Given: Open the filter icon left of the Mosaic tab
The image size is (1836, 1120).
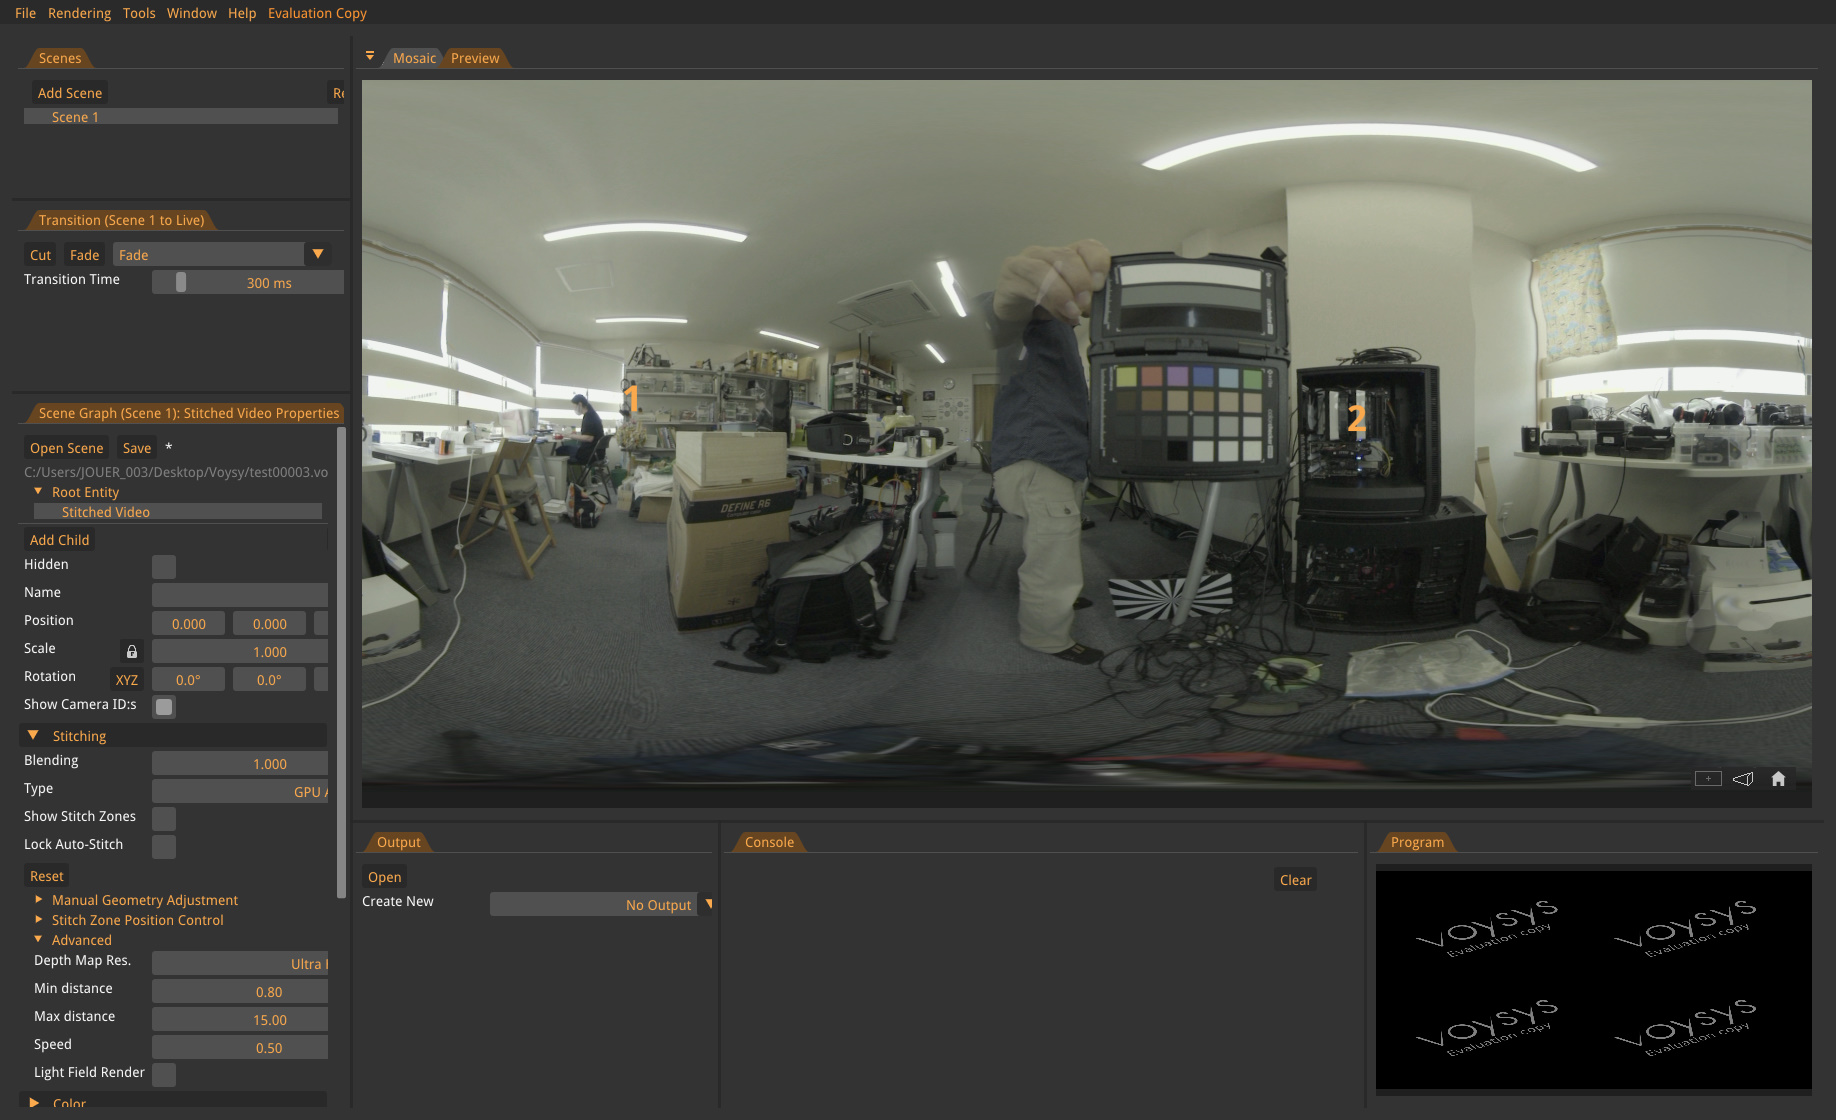Looking at the screenshot, I should [x=370, y=57].
